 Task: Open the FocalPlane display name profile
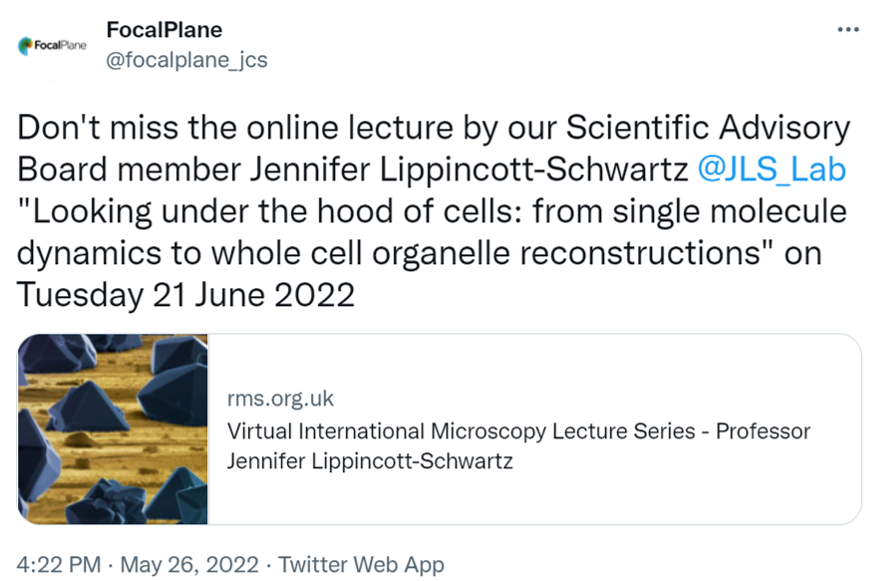click(x=164, y=30)
